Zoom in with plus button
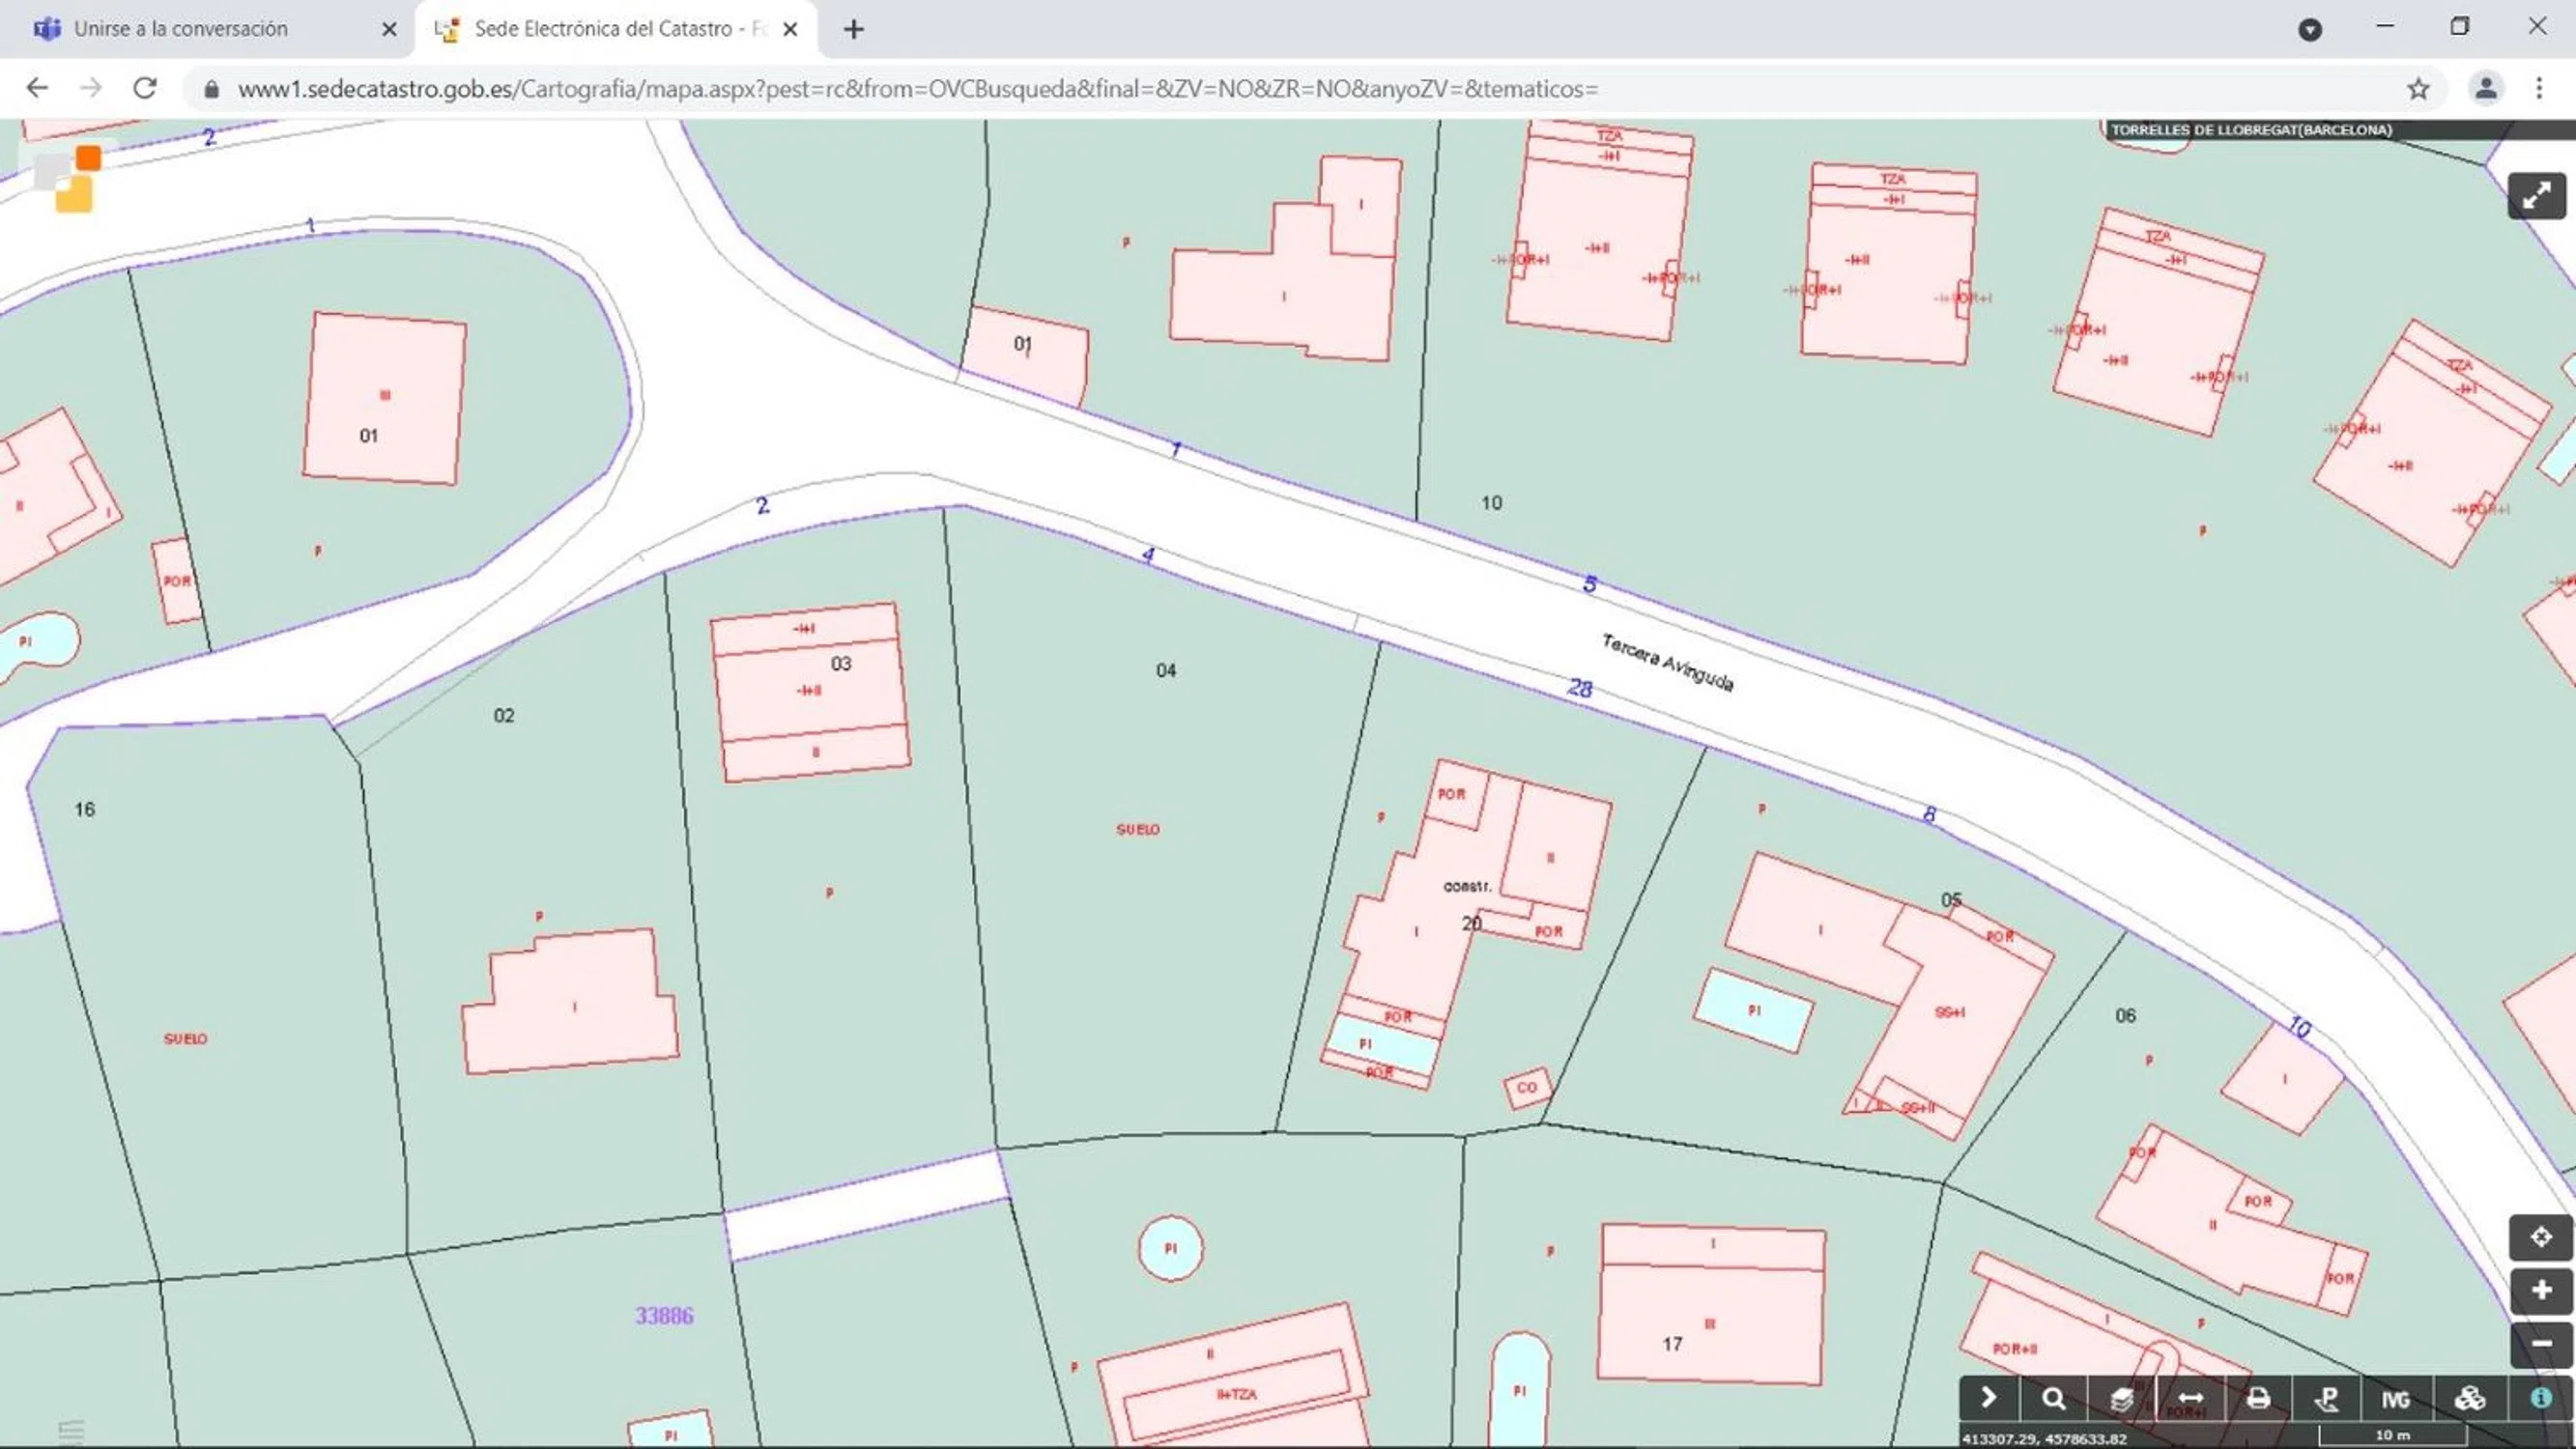Viewport: 2576px width, 1449px height. (2540, 1290)
